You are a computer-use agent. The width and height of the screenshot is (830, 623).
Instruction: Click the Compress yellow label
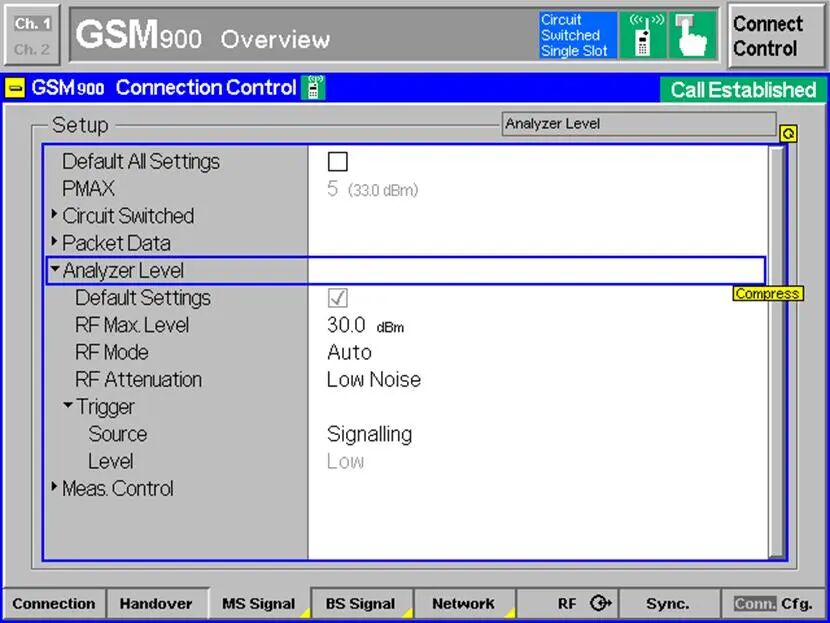point(768,294)
